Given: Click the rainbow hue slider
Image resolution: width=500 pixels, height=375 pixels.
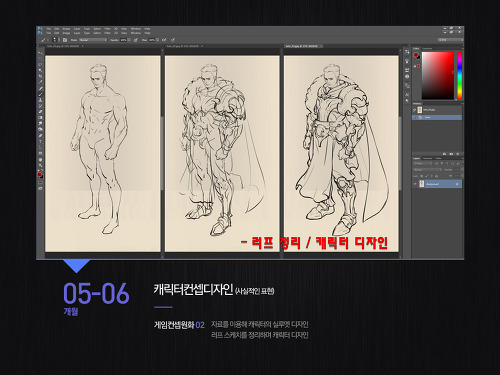Looking at the screenshot, I should [x=460, y=75].
